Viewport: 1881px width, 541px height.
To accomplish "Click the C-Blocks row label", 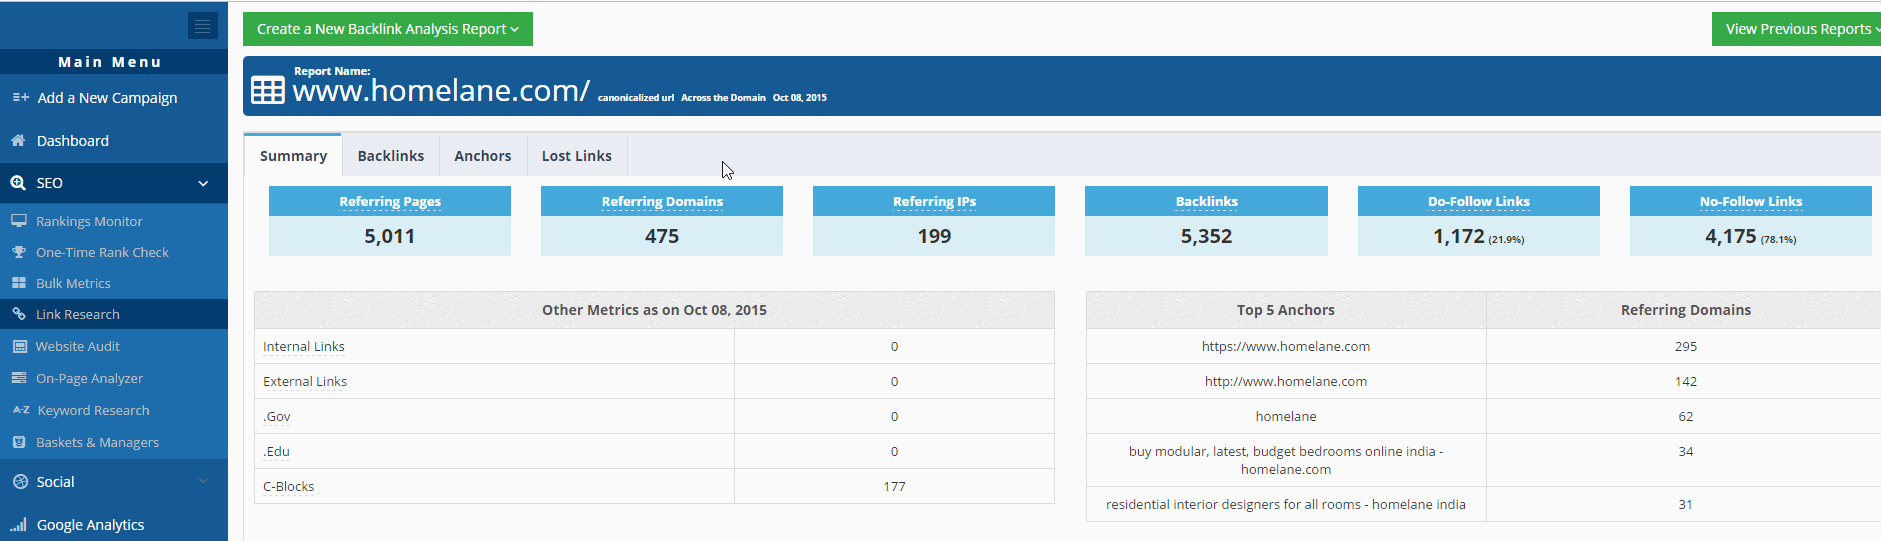I will [288, 486].
